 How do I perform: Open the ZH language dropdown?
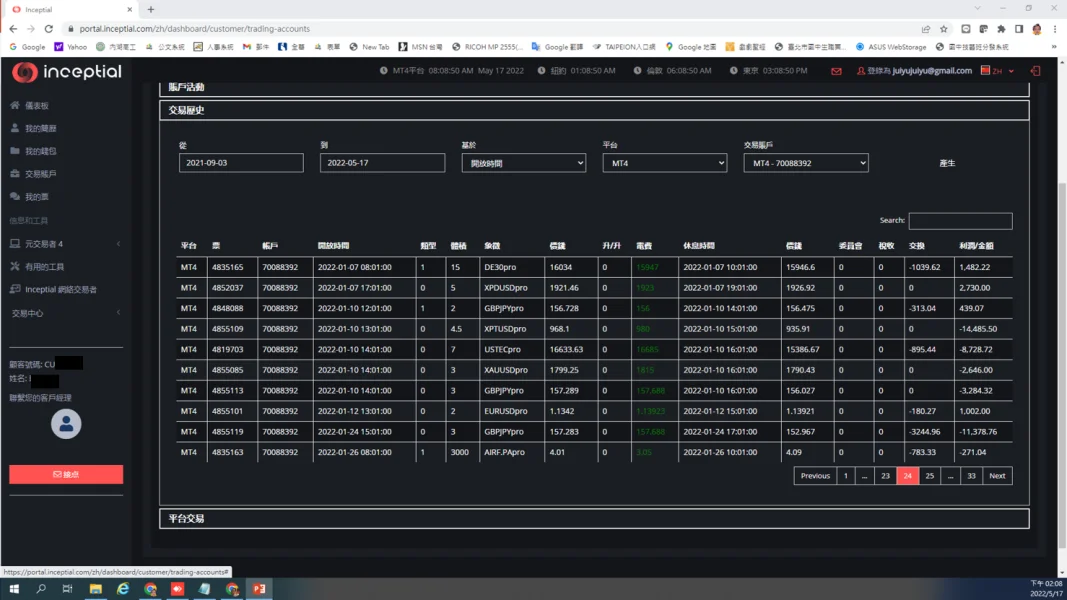pos(998,71)
